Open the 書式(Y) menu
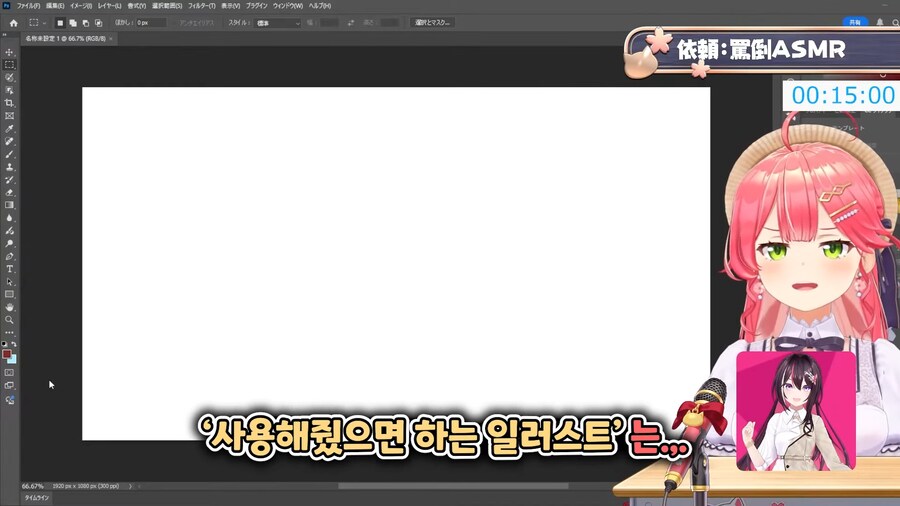Image resolution: width=900 pixels, height=506 pixels. click(x=137, y=6)
